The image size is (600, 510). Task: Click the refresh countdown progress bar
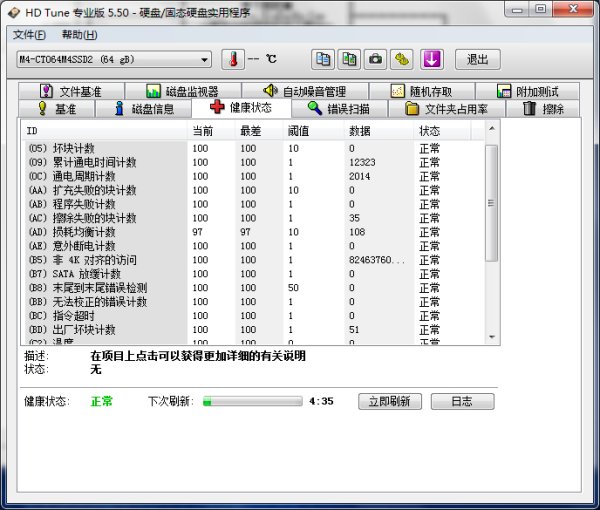[253, 401]
